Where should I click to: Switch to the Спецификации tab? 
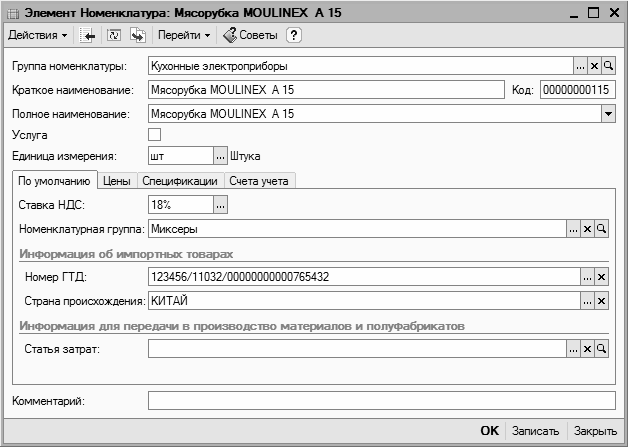[x=180, y=181]
